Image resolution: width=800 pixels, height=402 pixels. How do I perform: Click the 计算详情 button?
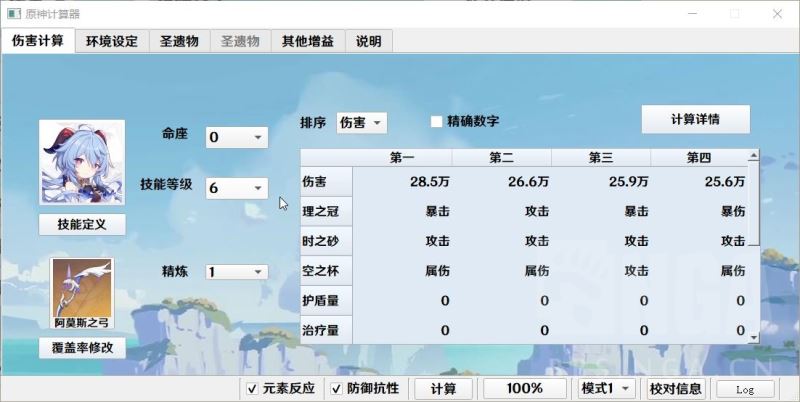pyautogui.click(x=695, y=119)
